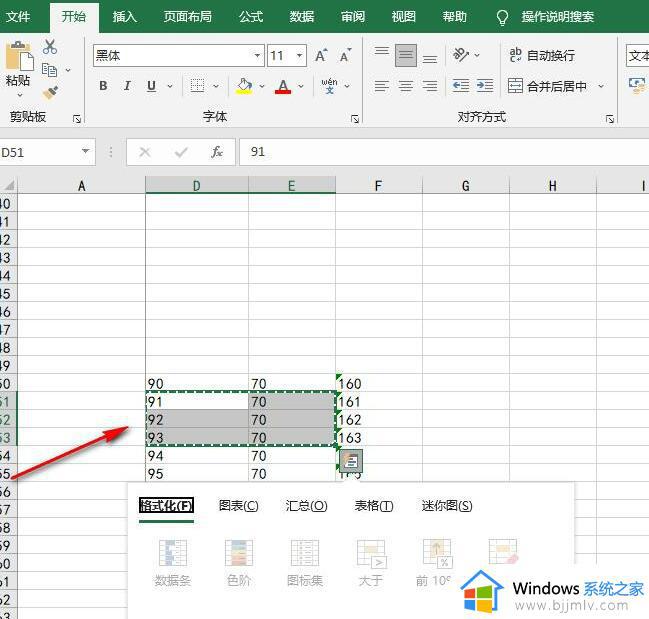Set top vertical alignment
The height and width of the screenshot is (619, 649).
point(382,51)
